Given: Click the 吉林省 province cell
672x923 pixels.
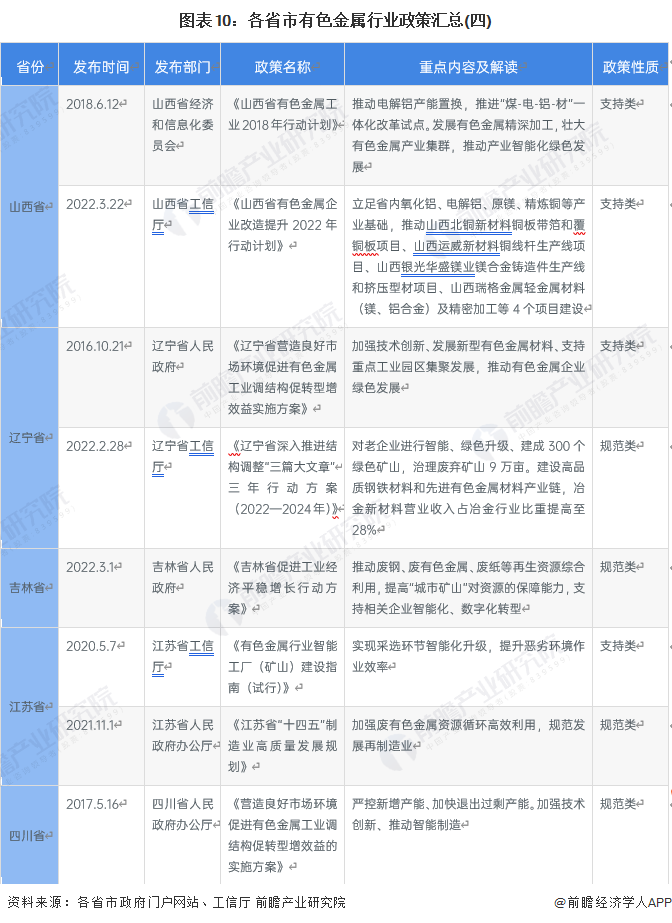Looking at the screenshot, I should point(29,587).
